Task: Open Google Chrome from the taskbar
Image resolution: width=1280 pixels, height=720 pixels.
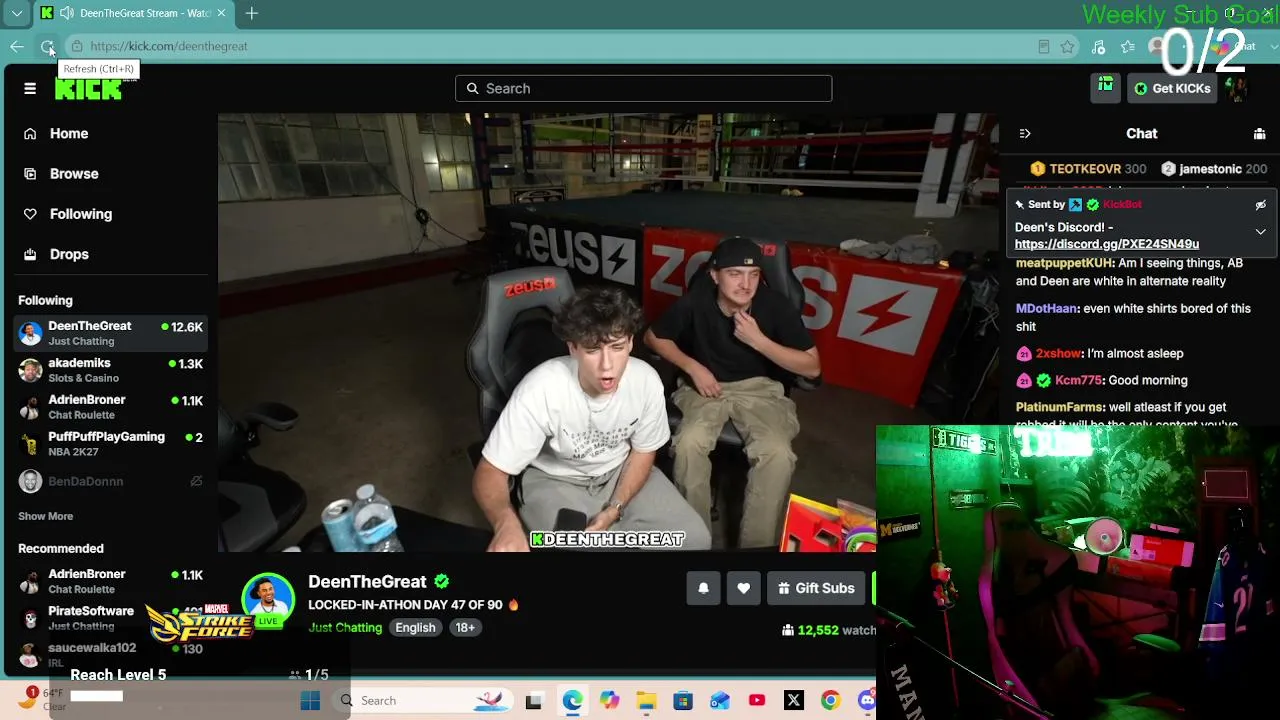Action: click(831, 701)
